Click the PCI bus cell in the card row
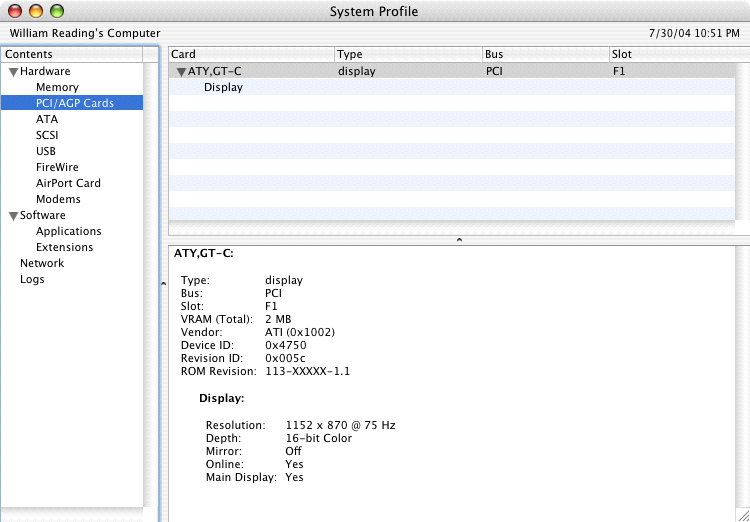 (x=494, y=71)
